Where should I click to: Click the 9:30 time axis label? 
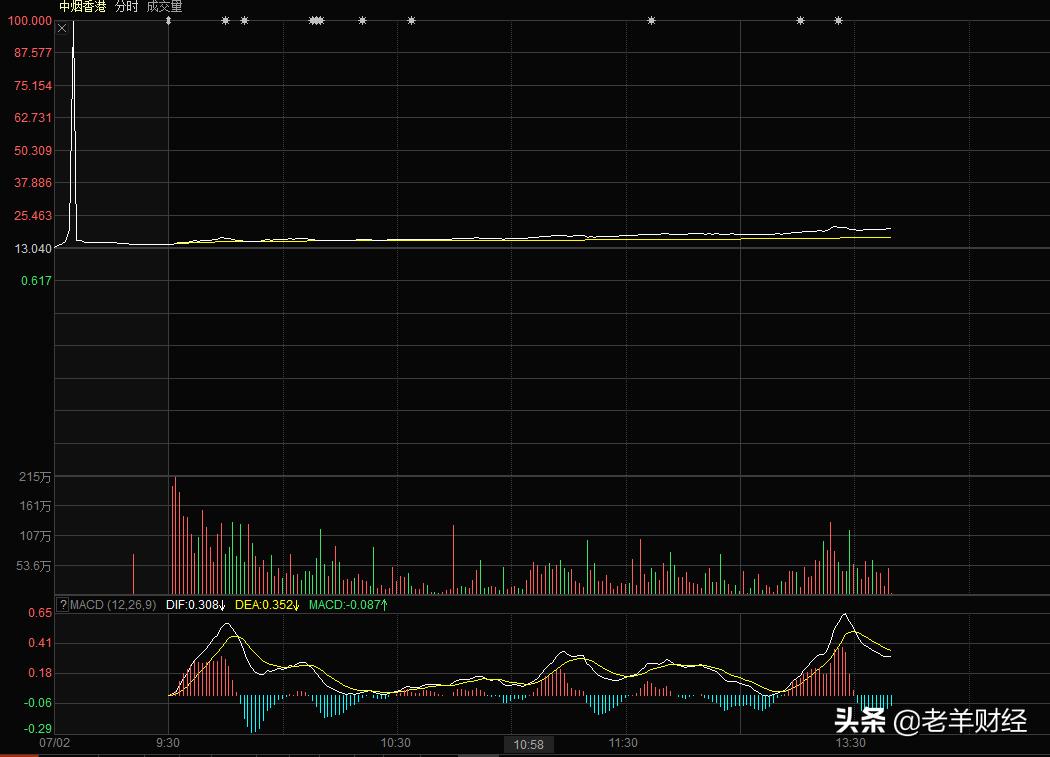(168, 742)
